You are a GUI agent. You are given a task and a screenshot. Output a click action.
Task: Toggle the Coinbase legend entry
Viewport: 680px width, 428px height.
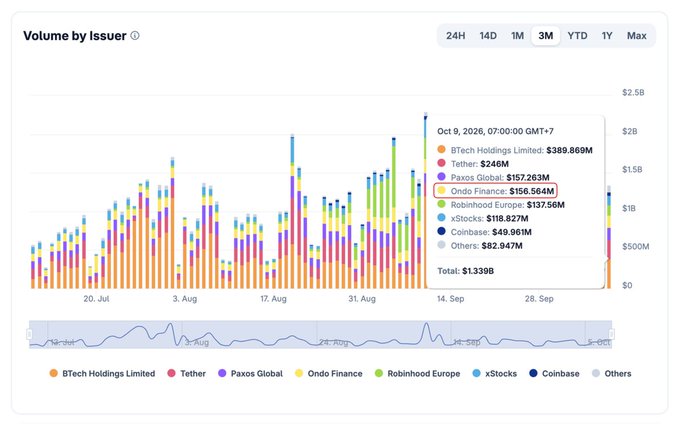click(554, 373)
